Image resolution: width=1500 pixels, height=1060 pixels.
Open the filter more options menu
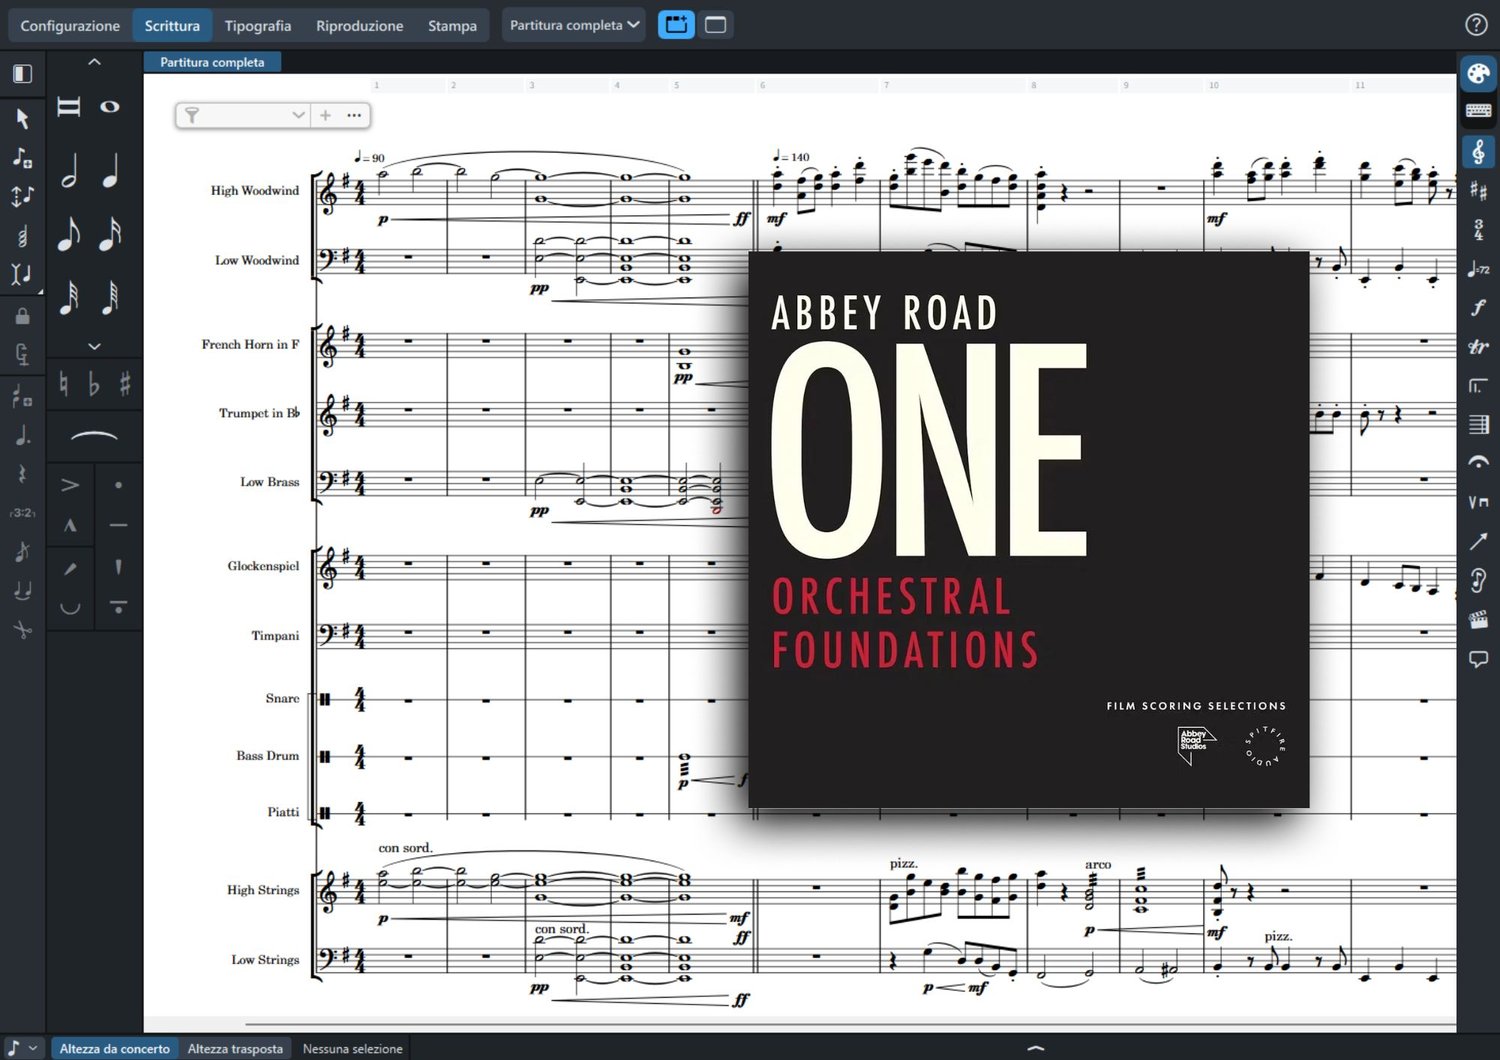pos(354,115)
